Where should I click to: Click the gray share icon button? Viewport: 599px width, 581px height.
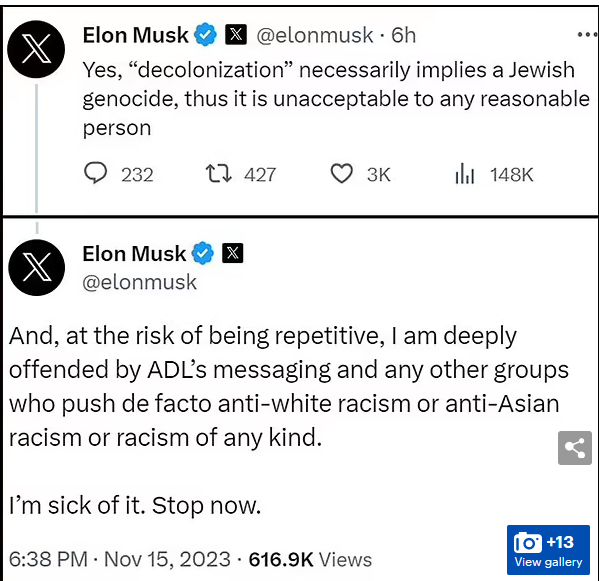575,448
